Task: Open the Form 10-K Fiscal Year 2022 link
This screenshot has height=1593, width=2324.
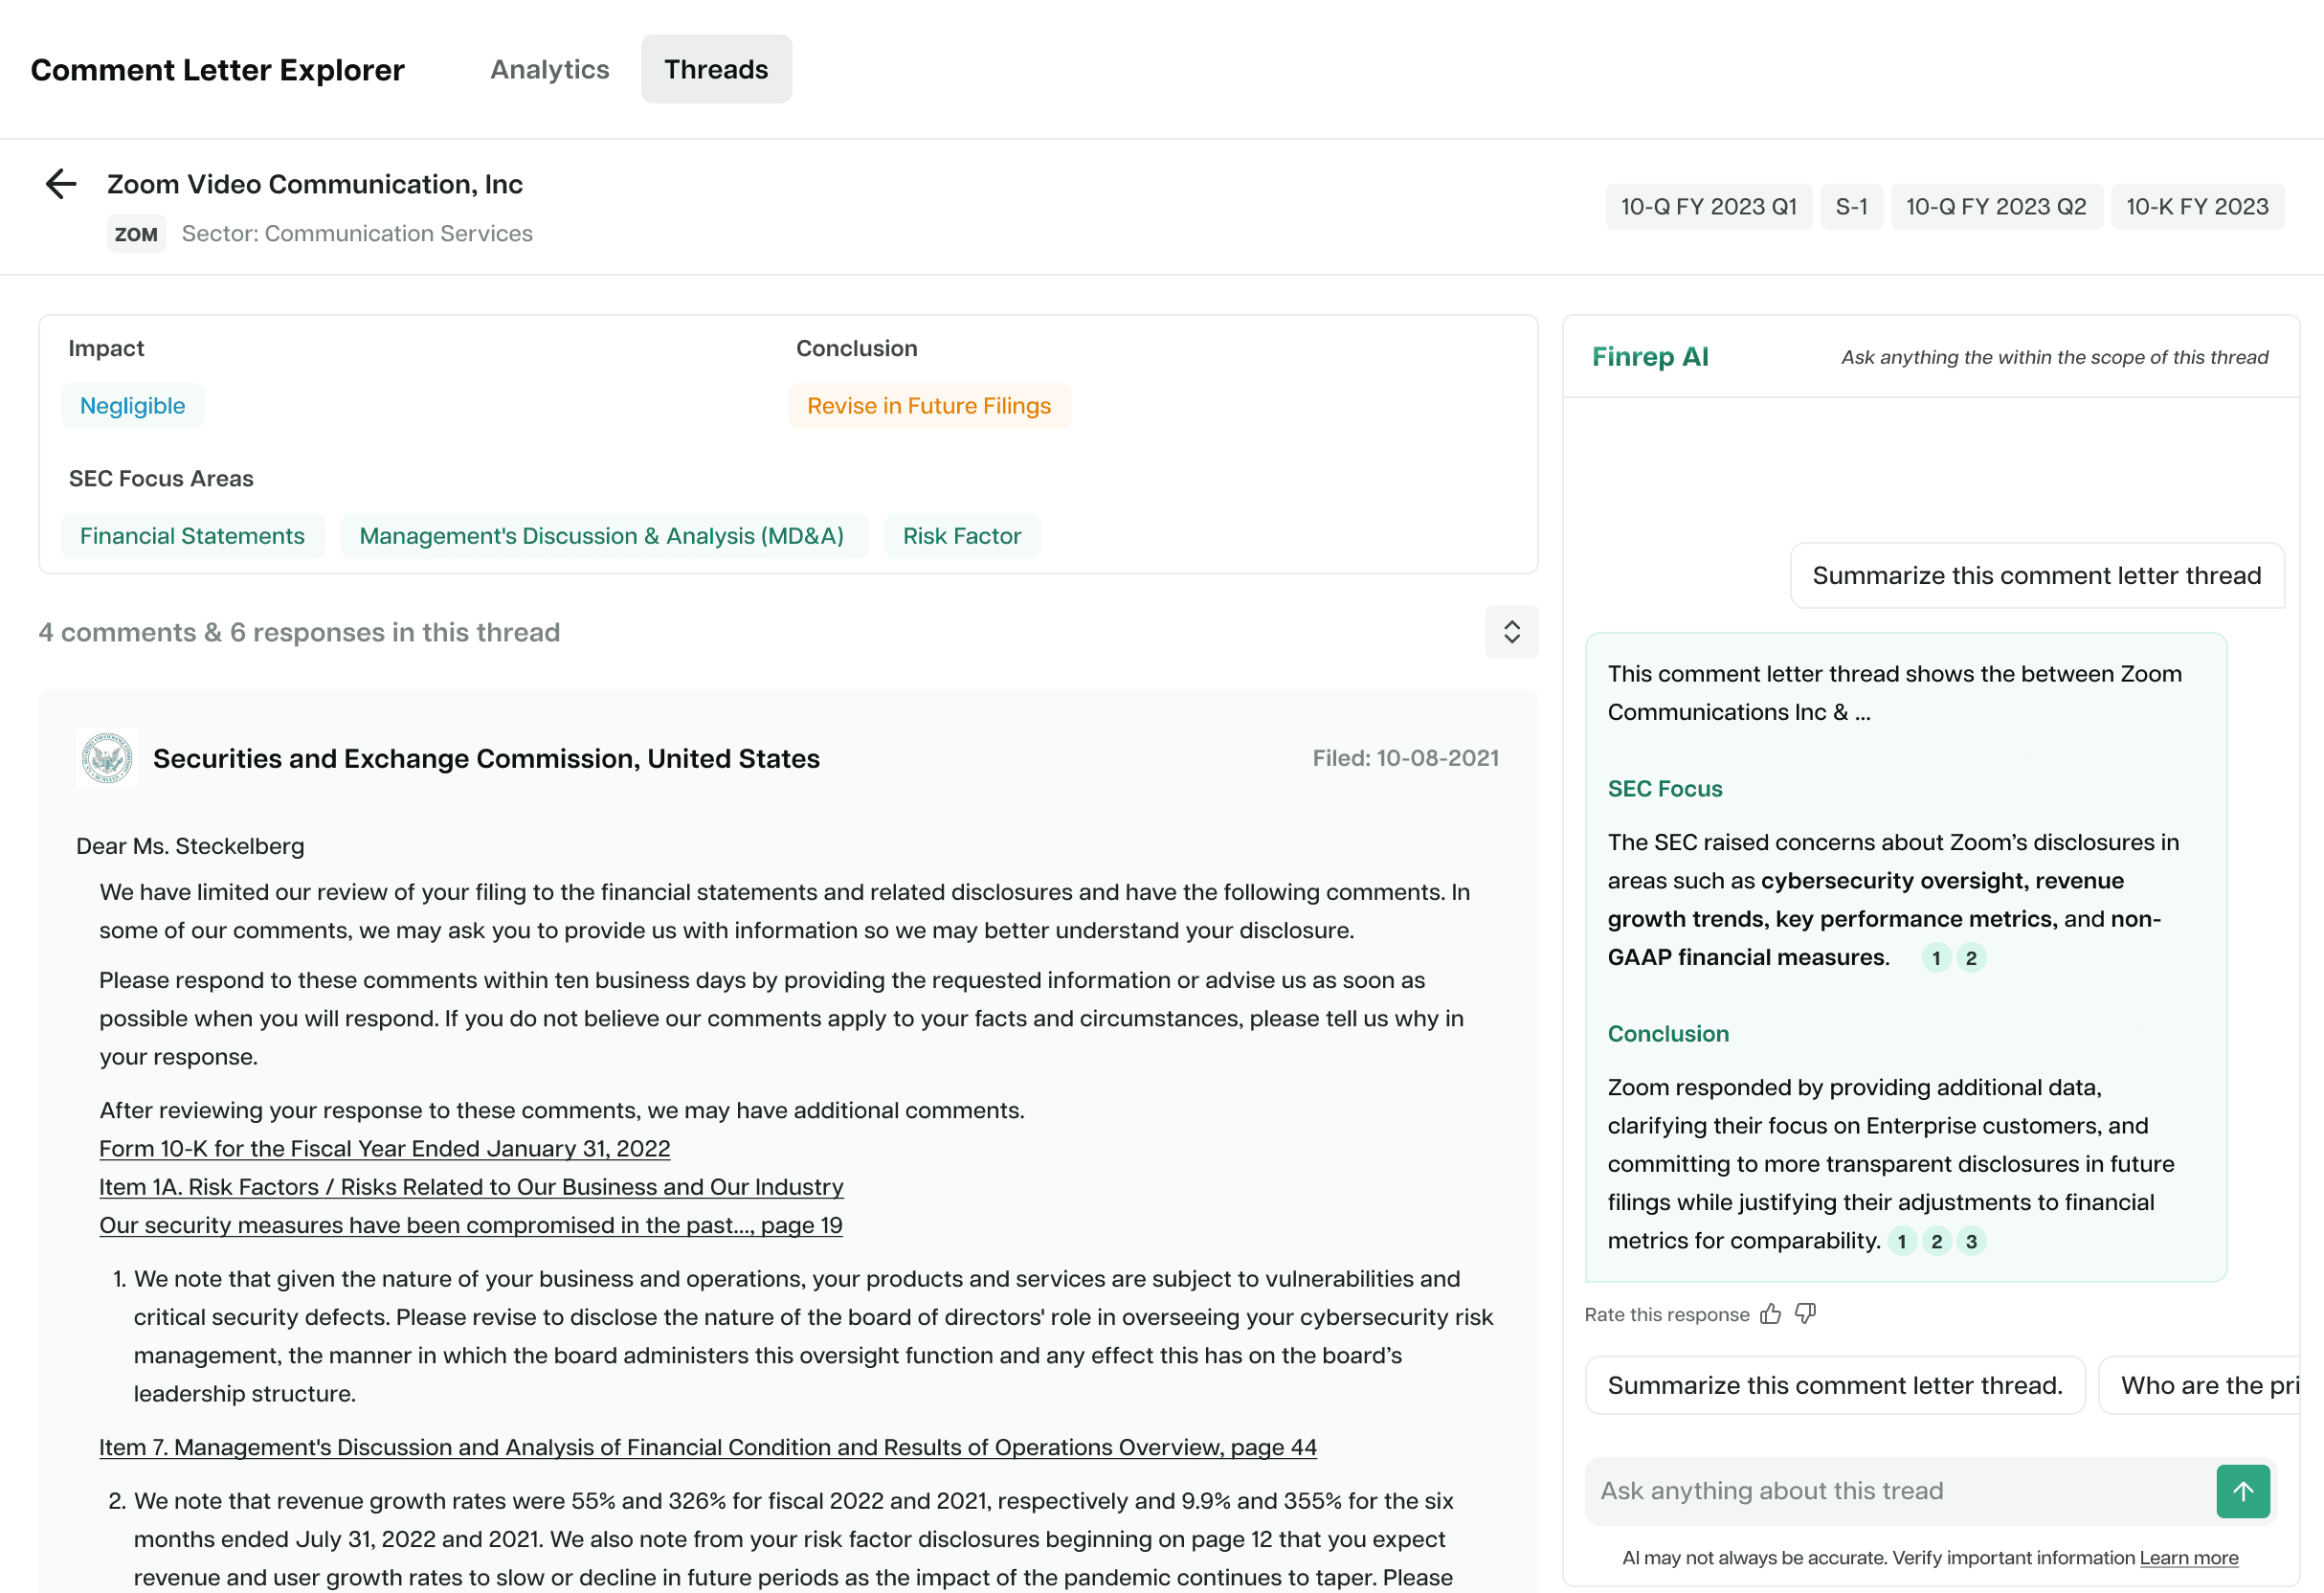Action: (385, 1149)
